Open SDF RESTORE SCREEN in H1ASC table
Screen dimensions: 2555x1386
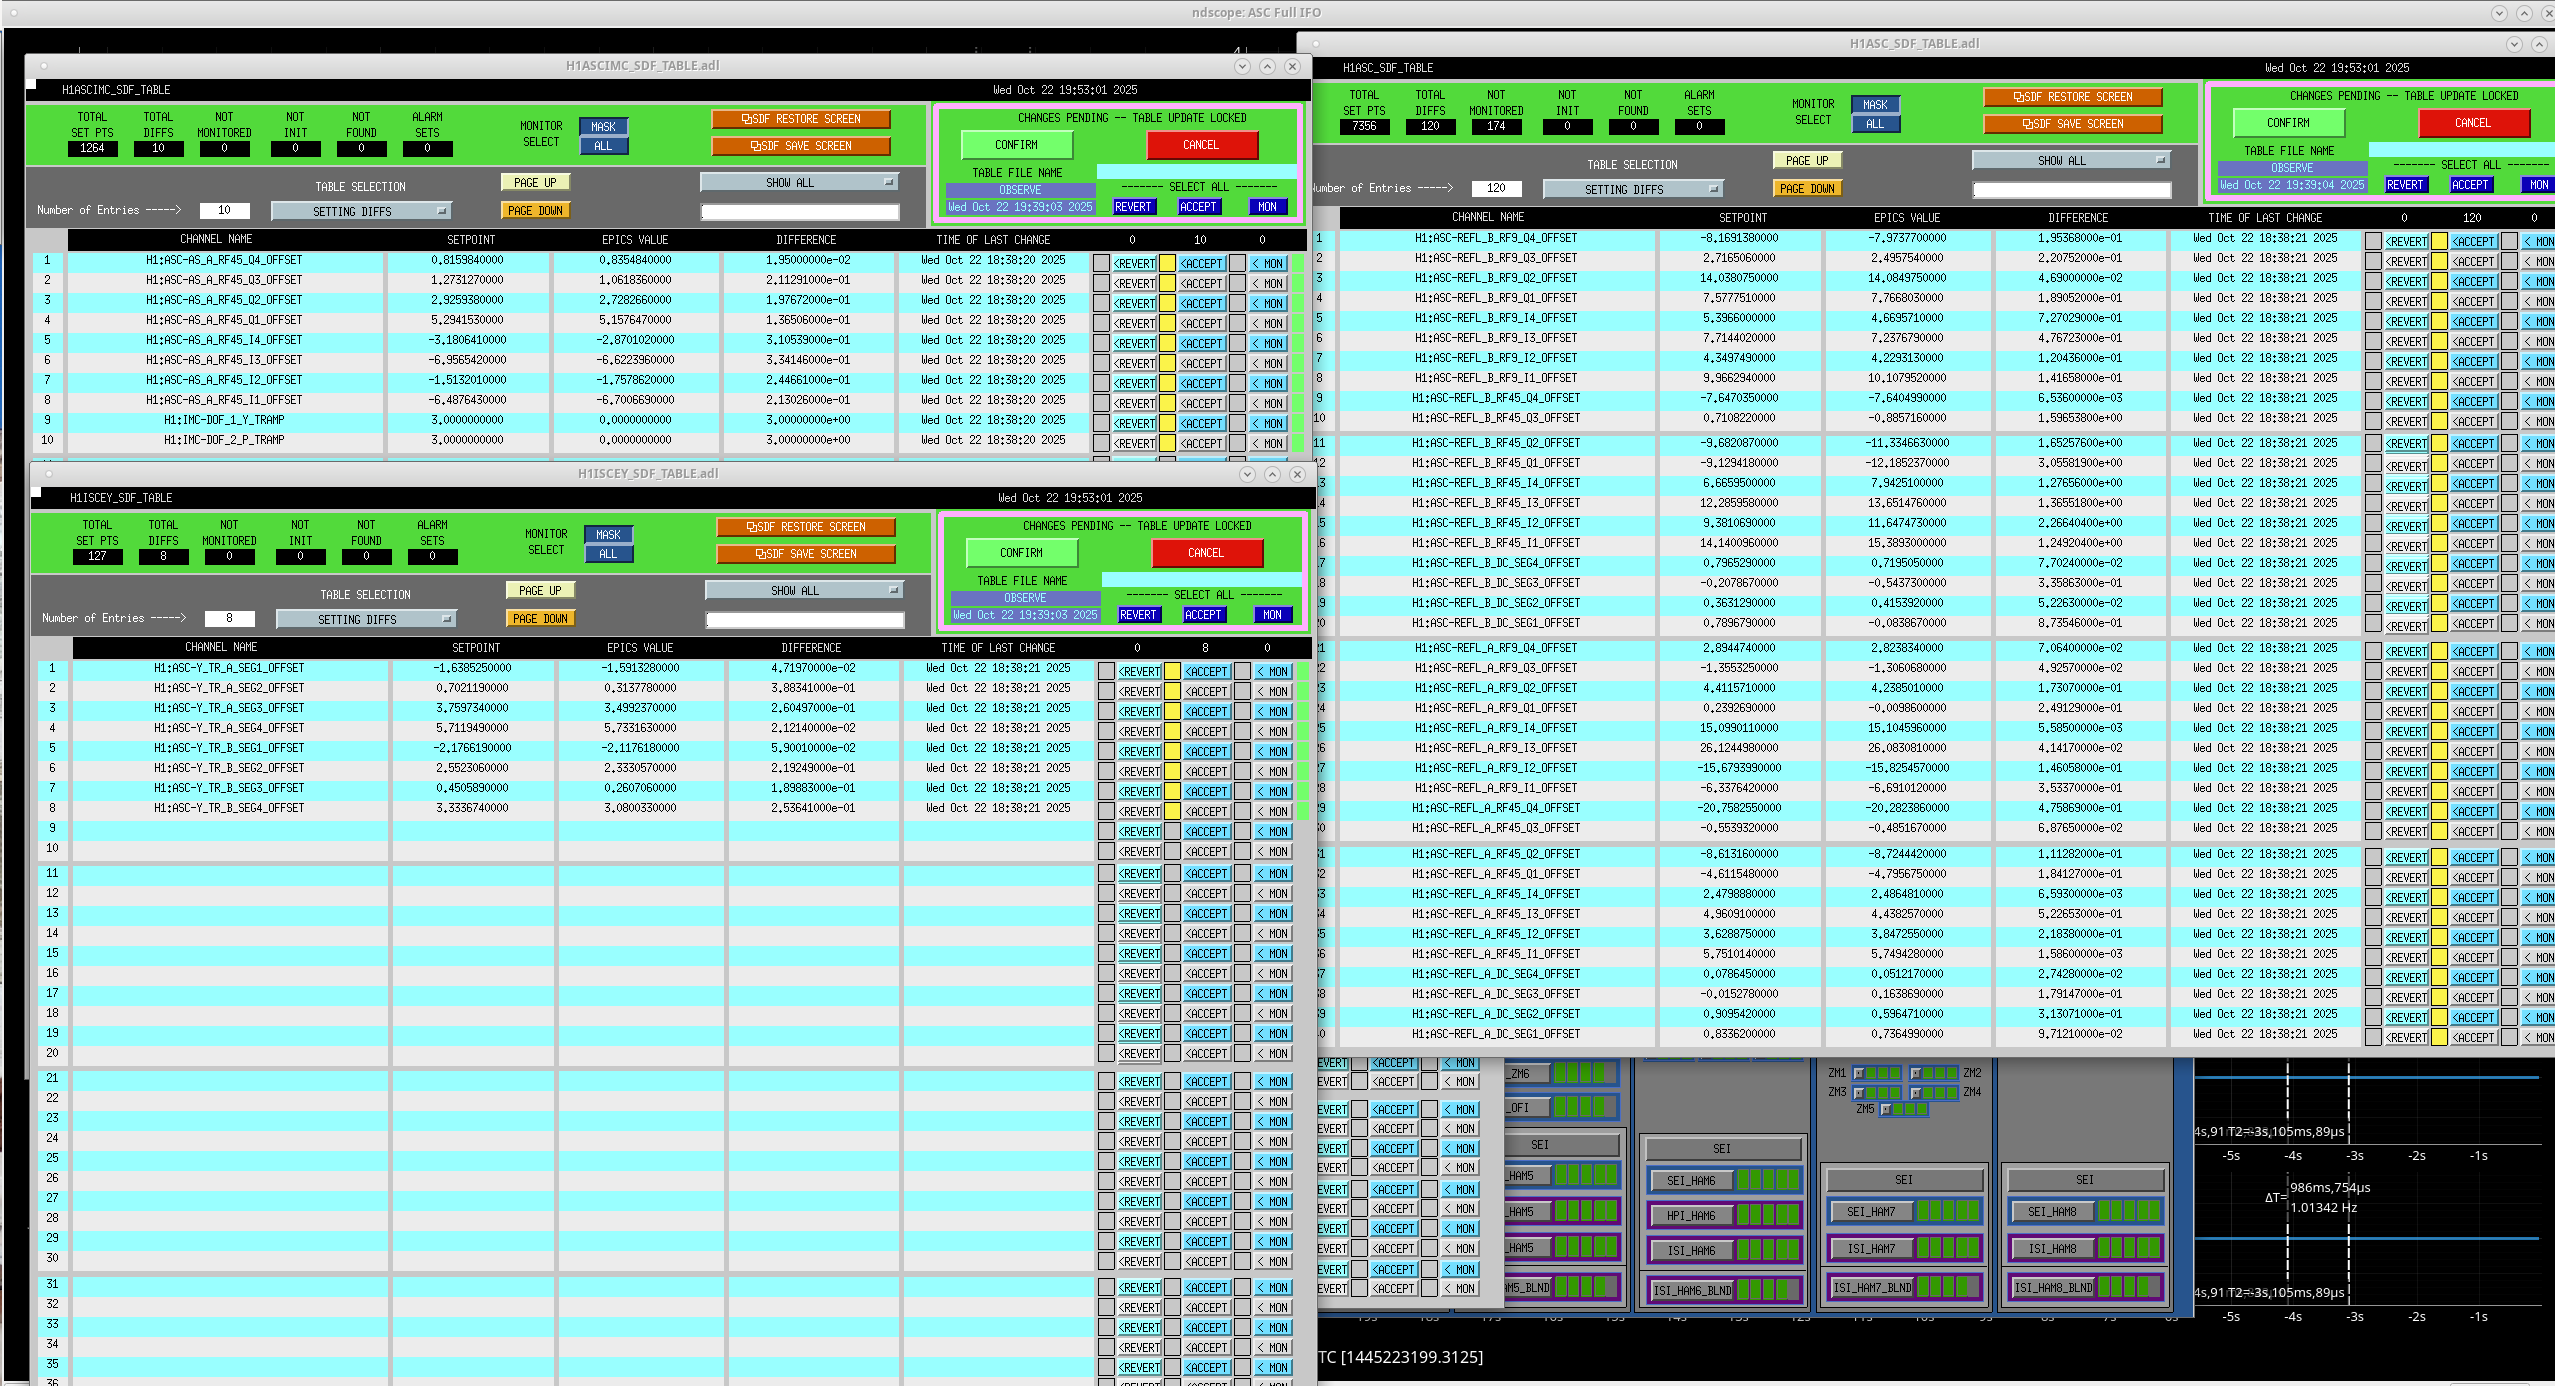[x=2072, y=97]
